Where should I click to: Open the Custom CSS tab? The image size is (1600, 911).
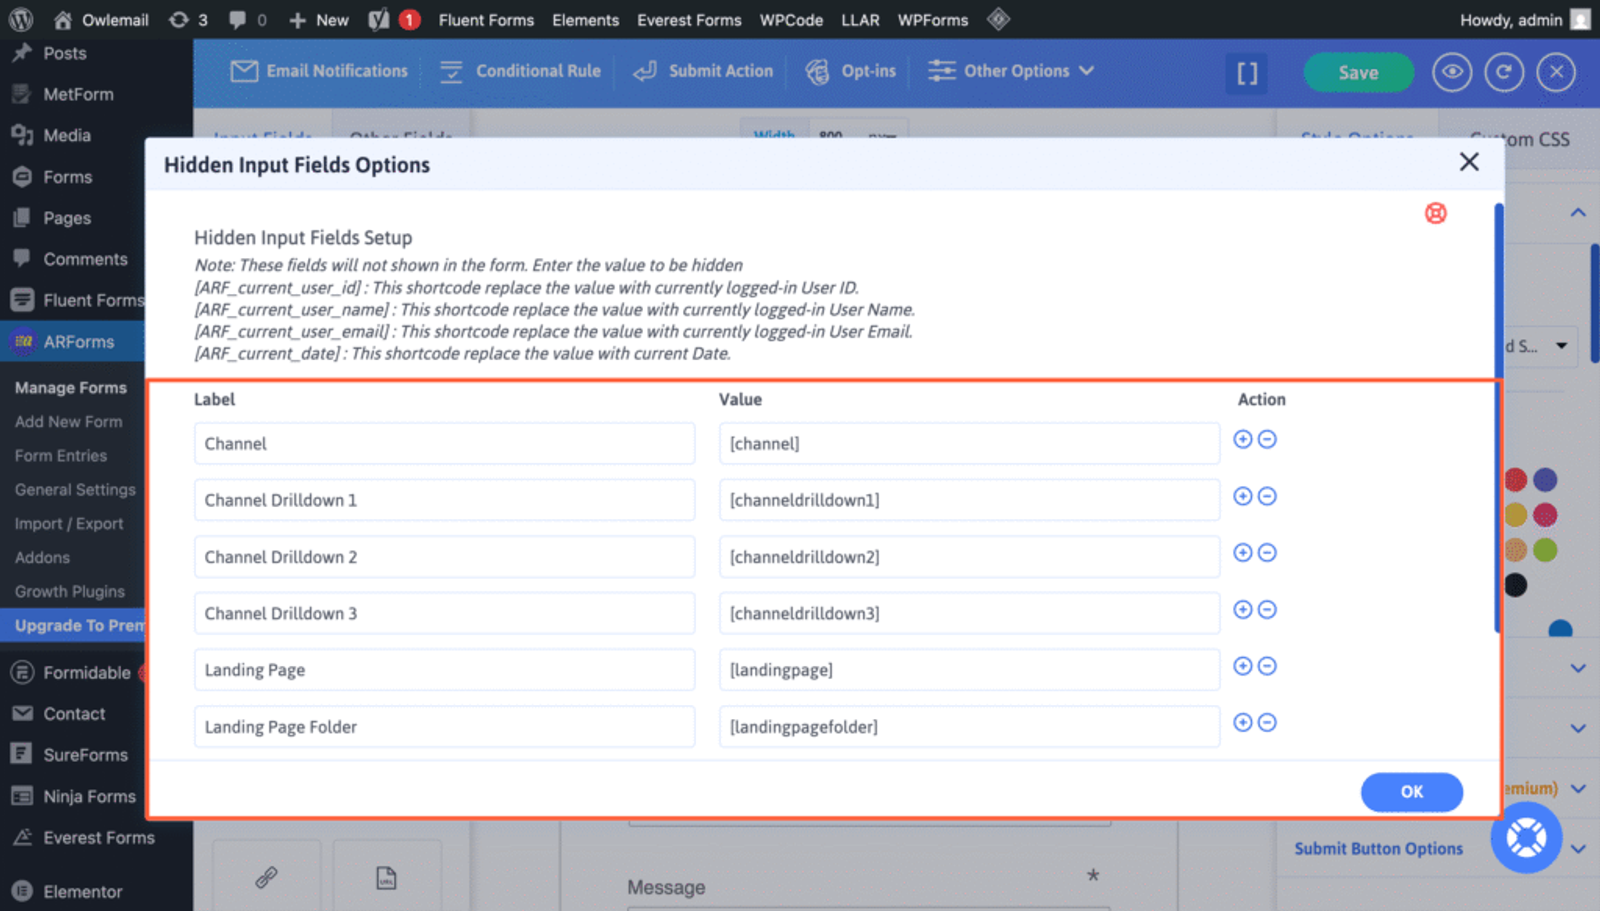pos(1519,140)
